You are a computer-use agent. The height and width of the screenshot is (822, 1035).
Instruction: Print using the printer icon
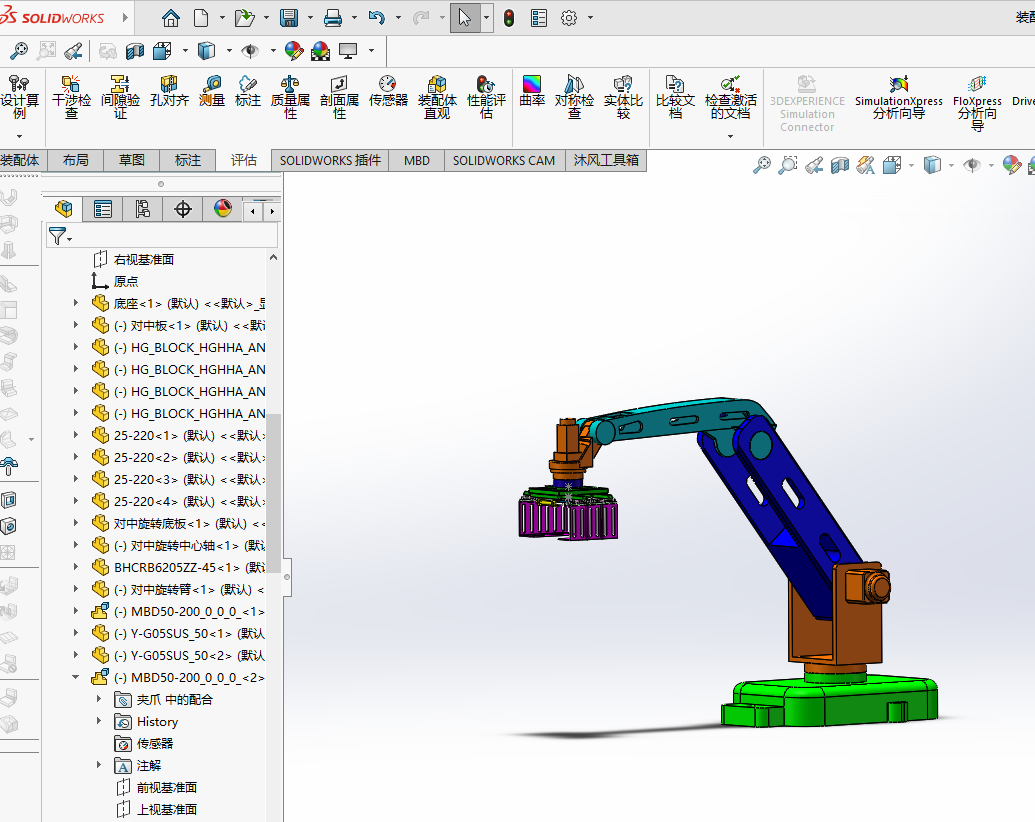click(333, 18)
